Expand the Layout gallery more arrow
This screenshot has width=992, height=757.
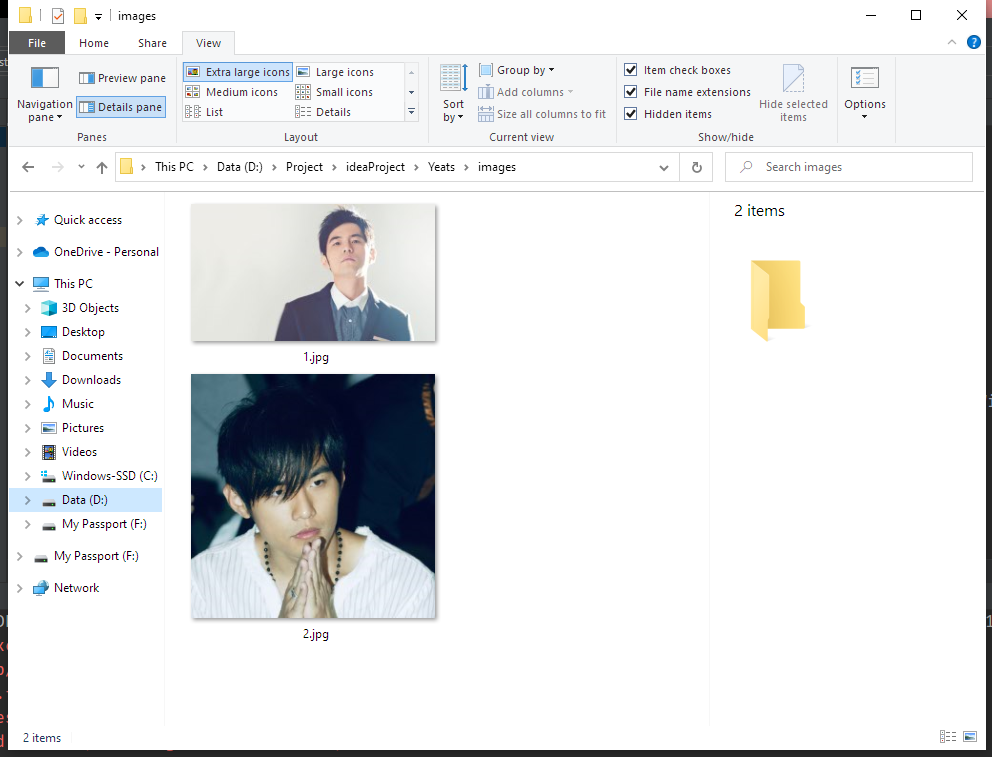411,112
